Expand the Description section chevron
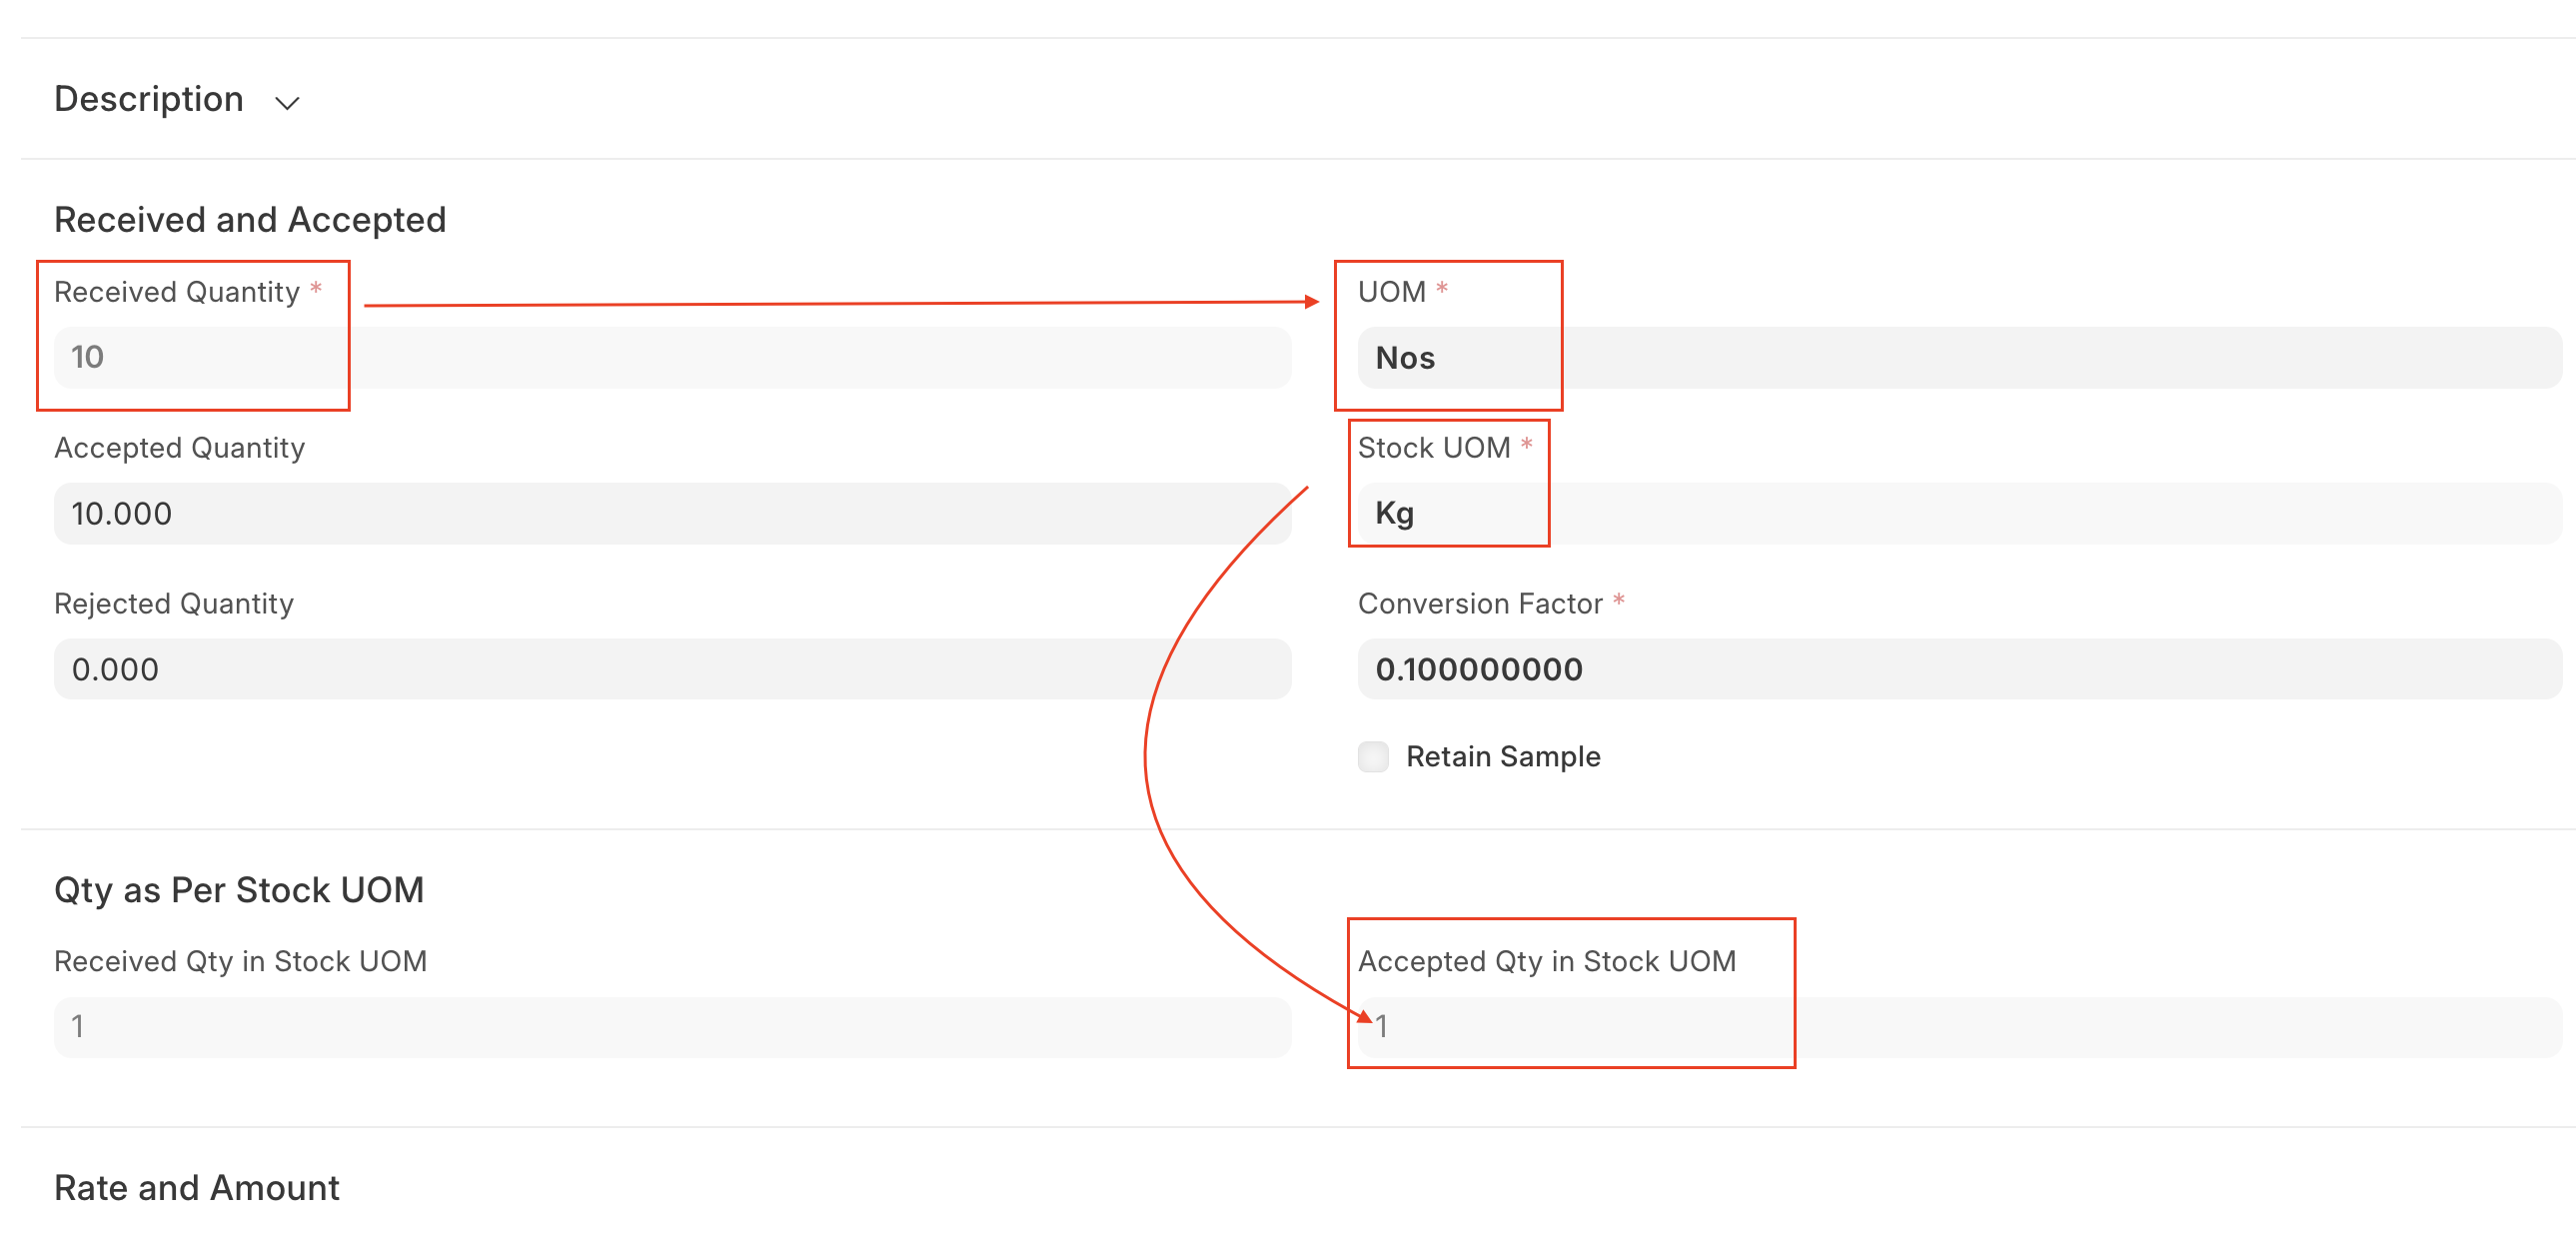Screen dimensions: 2576x1233 tap(287, 103)
